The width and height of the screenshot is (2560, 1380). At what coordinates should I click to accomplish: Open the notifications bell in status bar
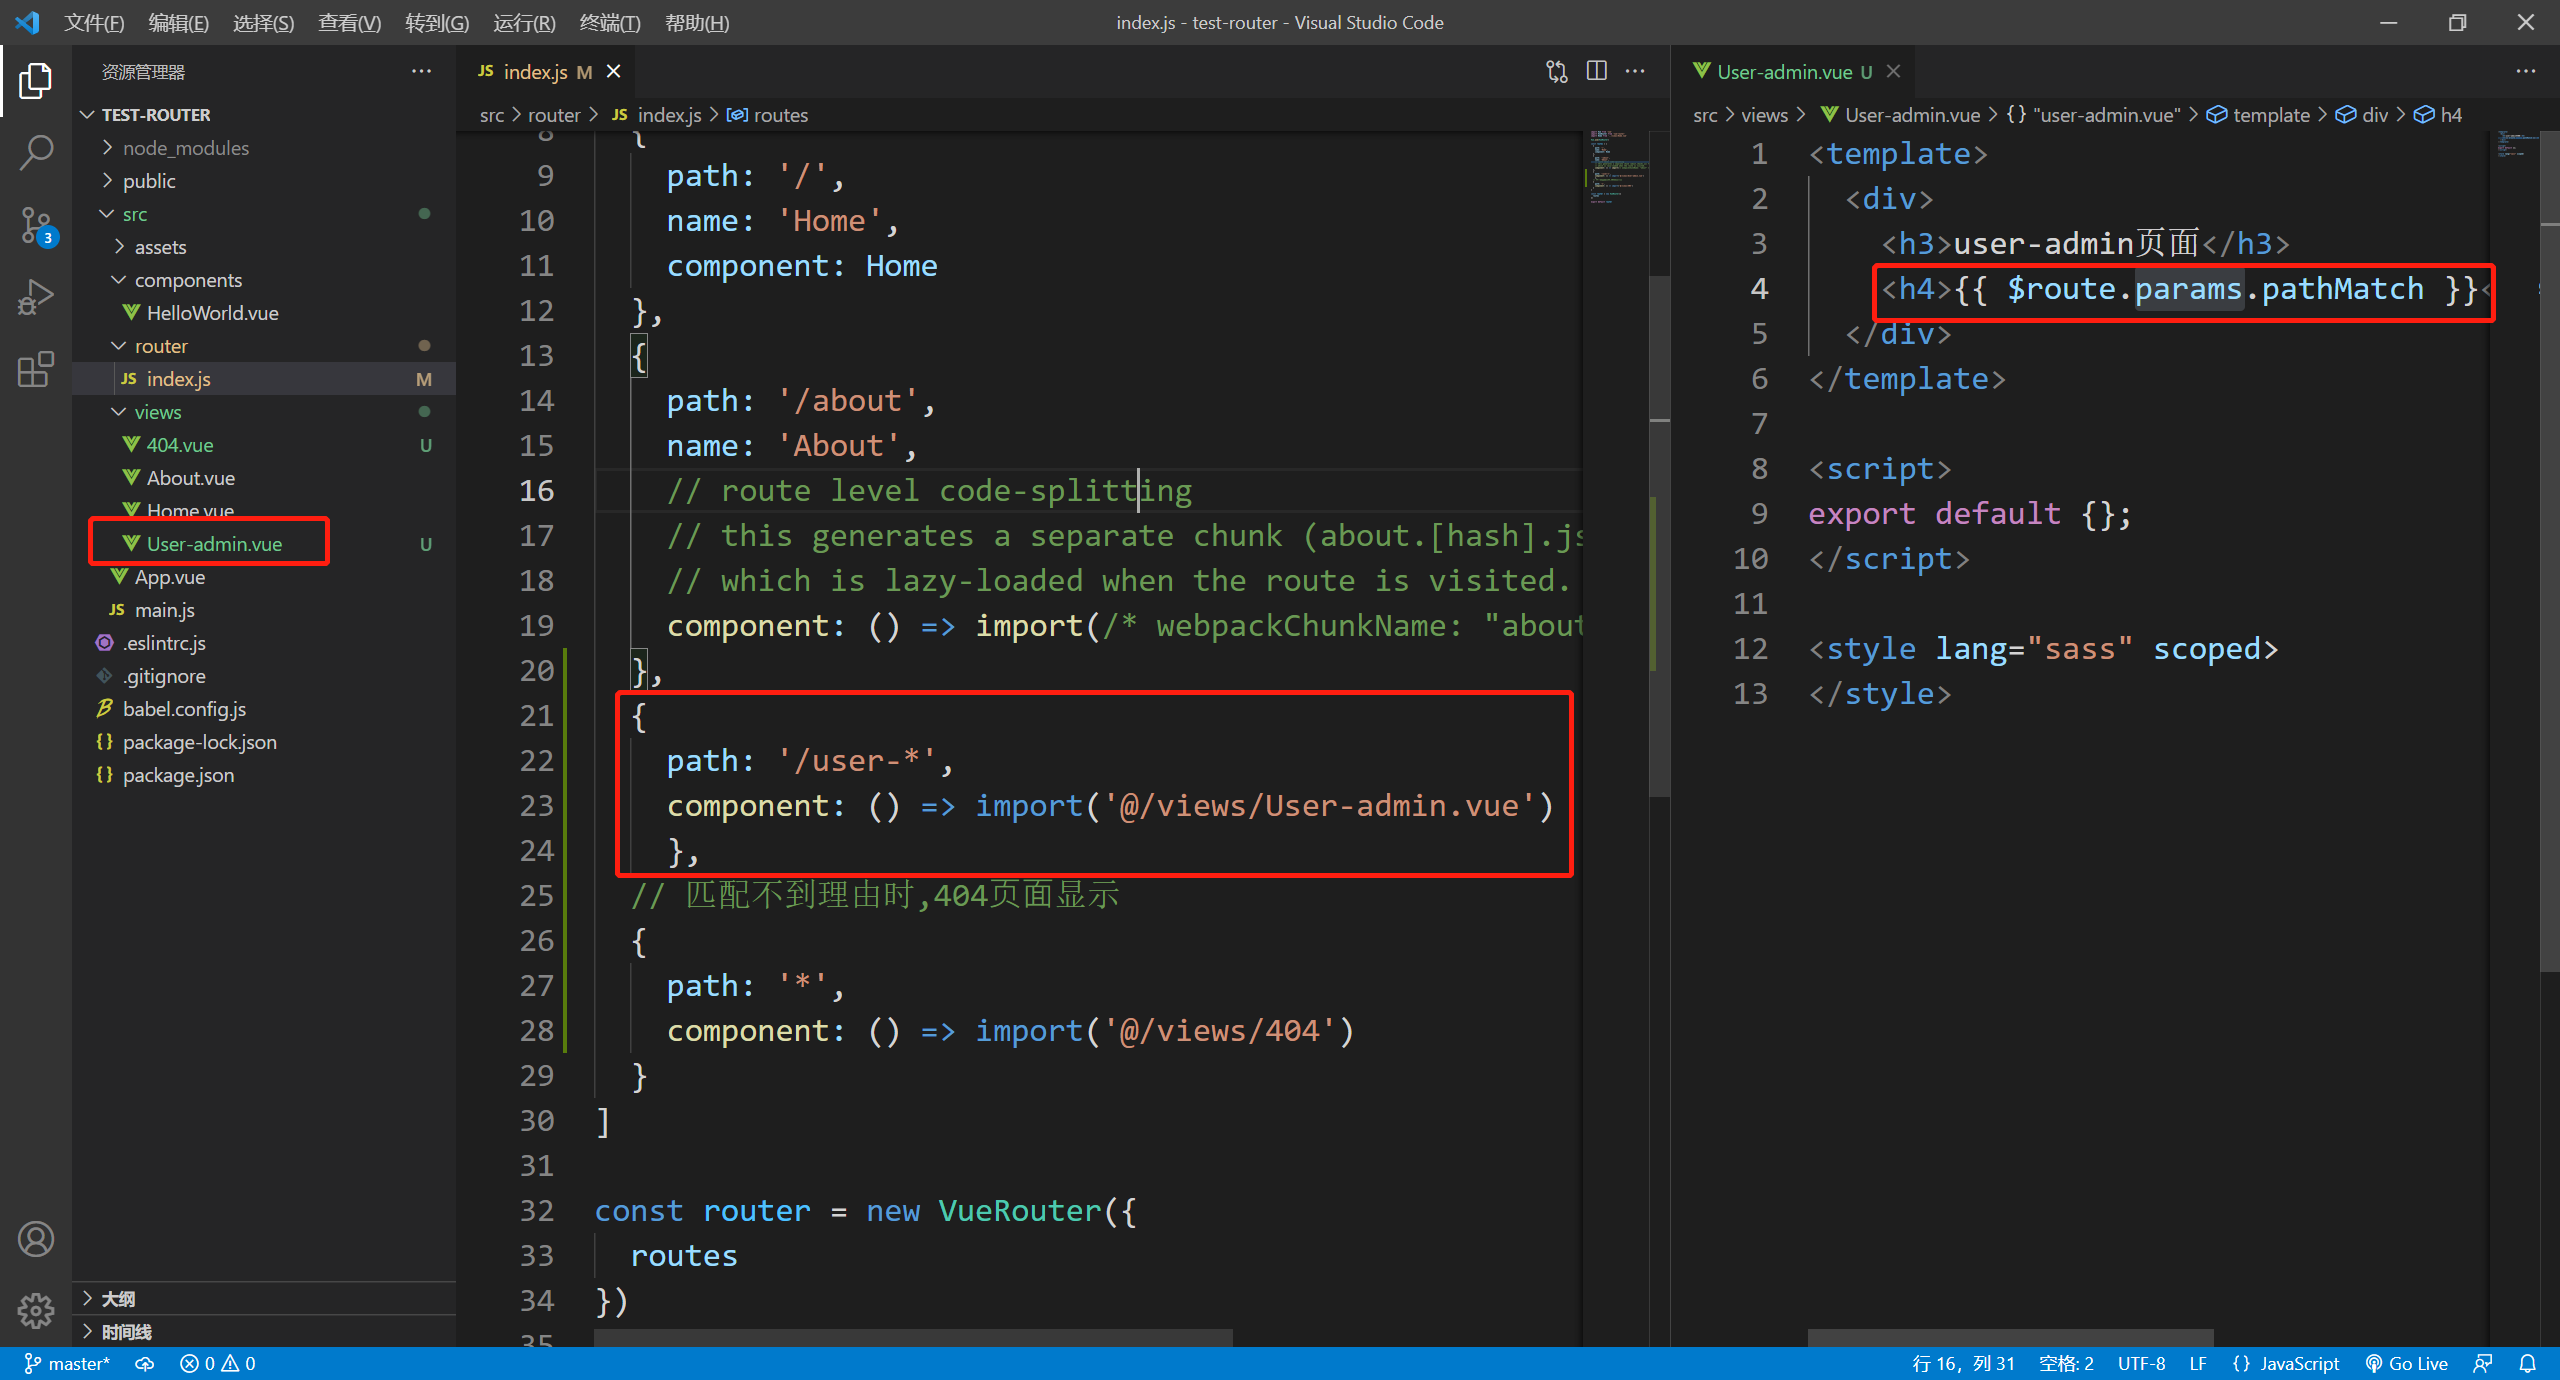click(2527, 1363)
